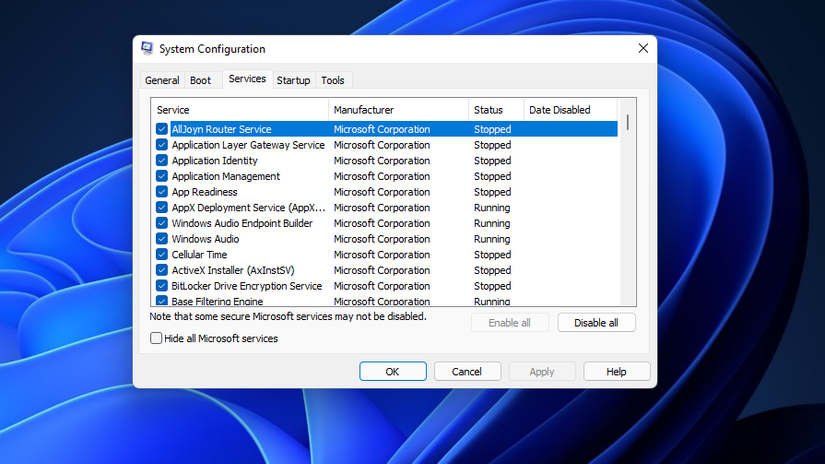Uncheck Application Identity service checkbox
Viewport: 825px width, 464px height.
(x=162, y=161)
